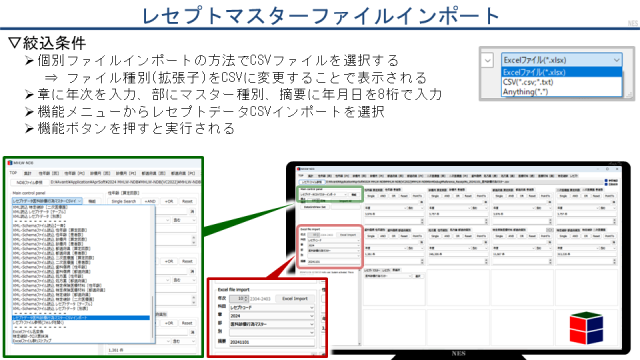Viewport: 640px width, 360px height.
Task: Switch to the TOP tab in the left window
Action: pos(13,173)
